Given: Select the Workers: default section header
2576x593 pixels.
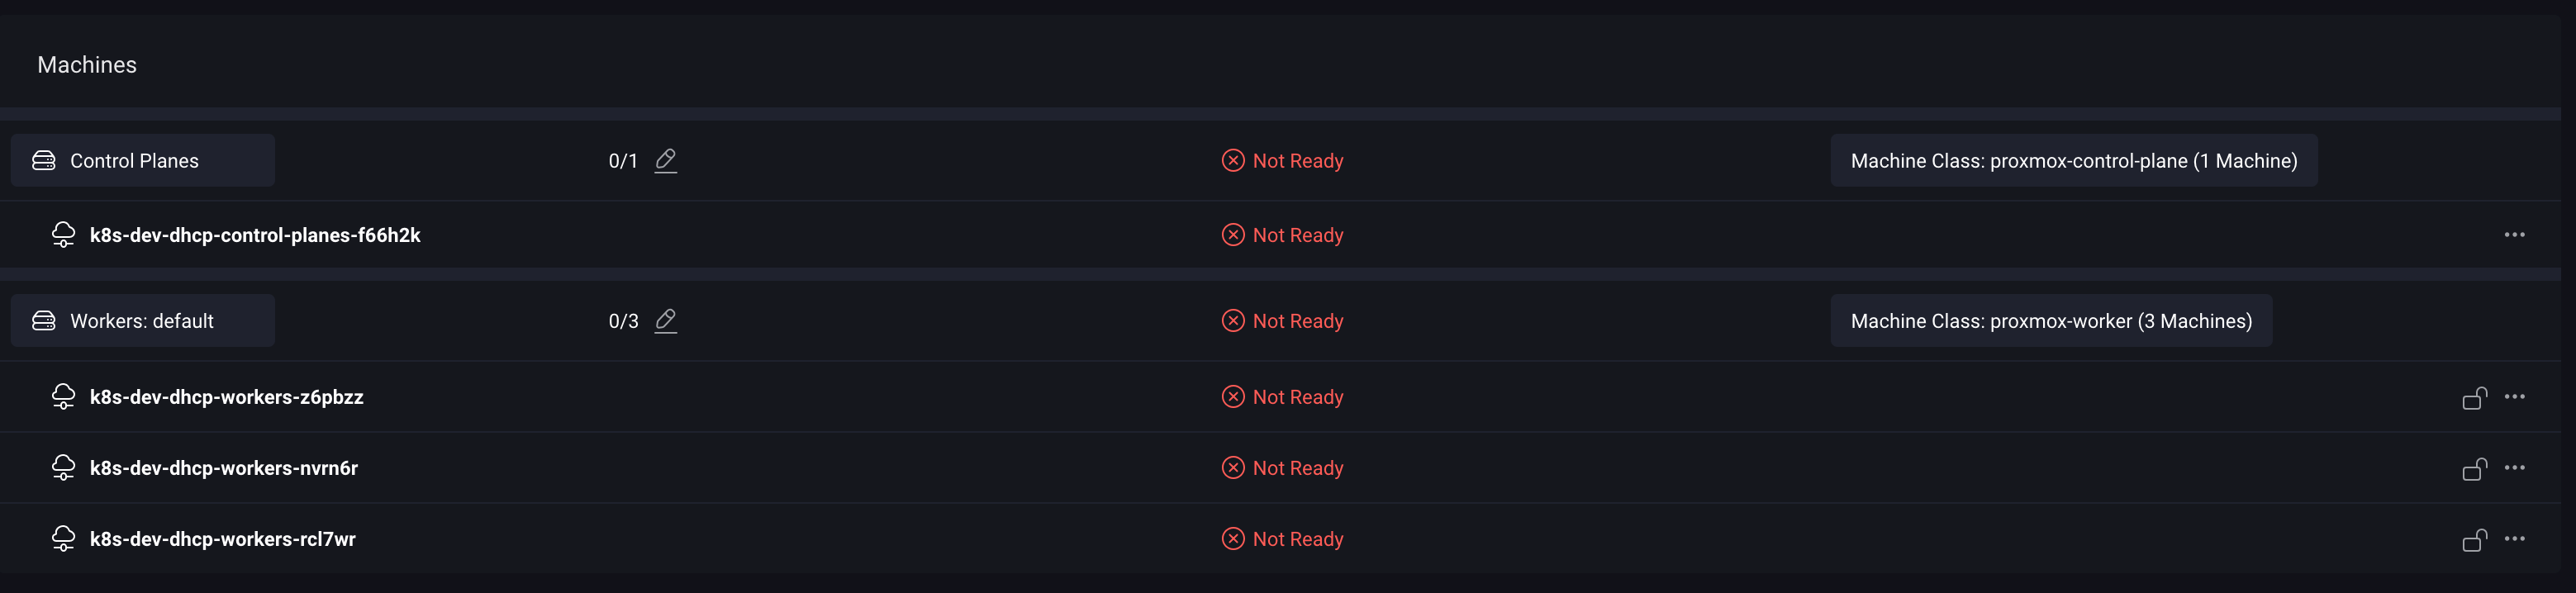Looking at the screenshot, I should [x=141, y=320].
